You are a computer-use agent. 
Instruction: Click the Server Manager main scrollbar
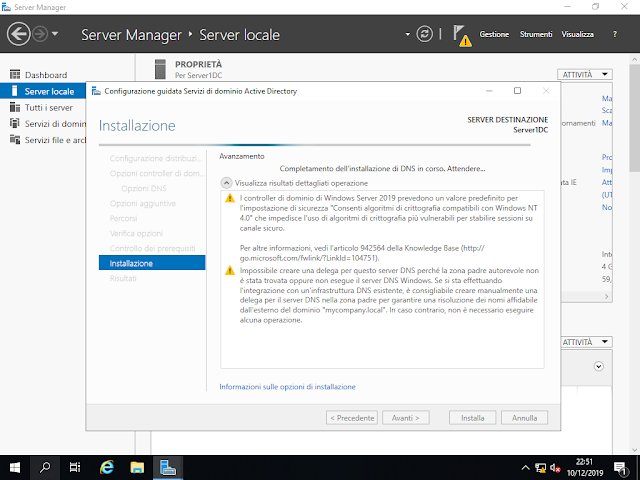634,116
